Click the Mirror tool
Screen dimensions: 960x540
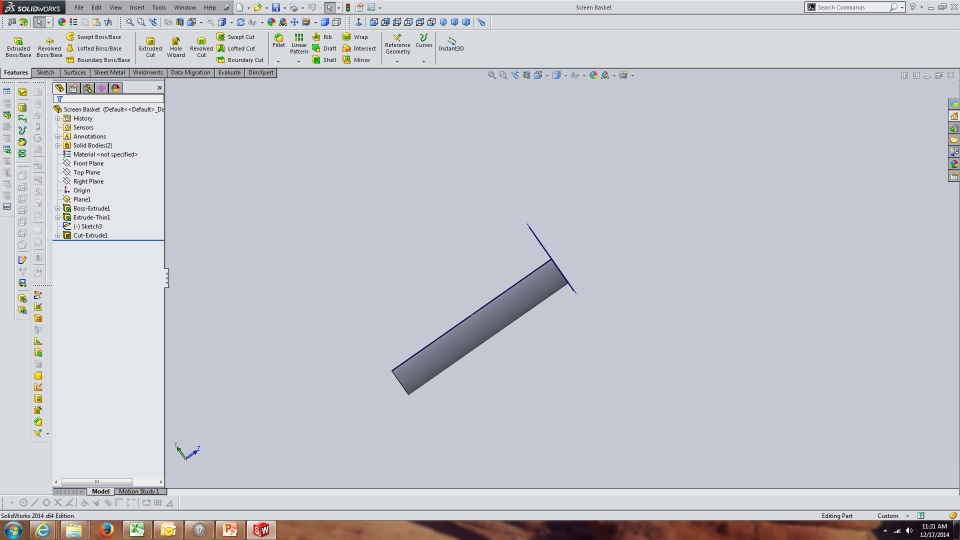tap(356, 60)
